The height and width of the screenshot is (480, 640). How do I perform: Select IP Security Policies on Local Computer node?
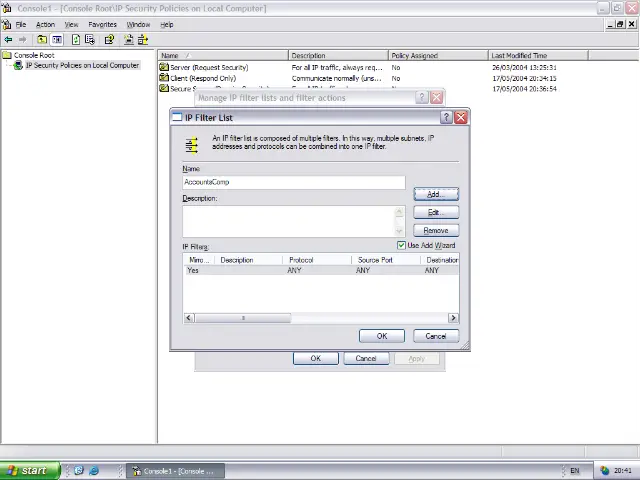point(82,65)
